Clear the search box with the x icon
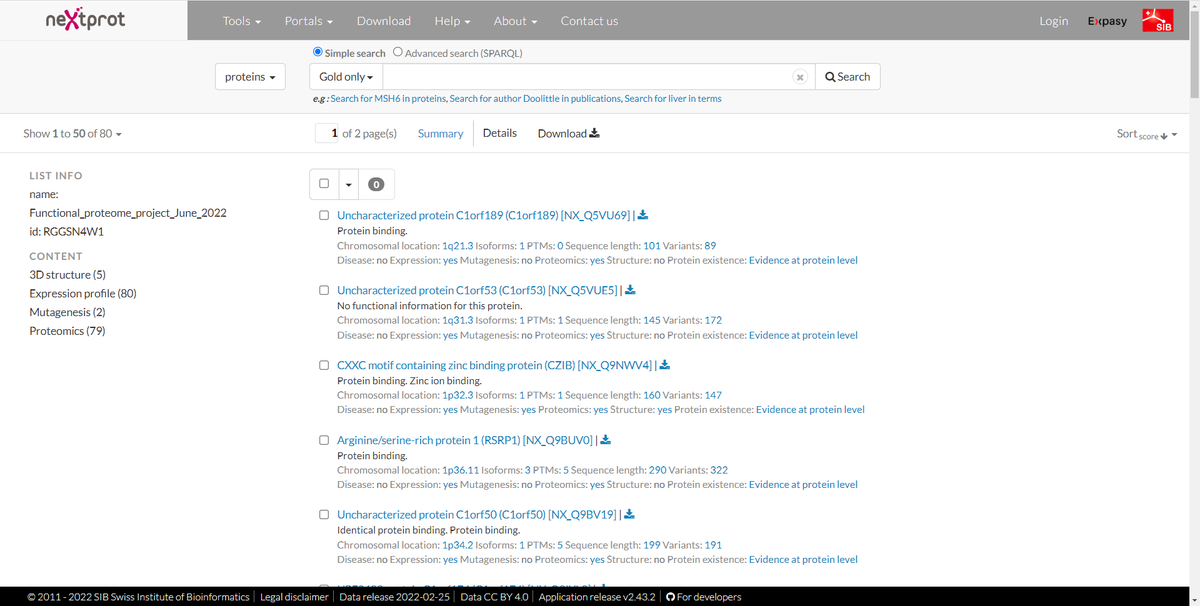The image size is (1200, 606). (800, 77)
